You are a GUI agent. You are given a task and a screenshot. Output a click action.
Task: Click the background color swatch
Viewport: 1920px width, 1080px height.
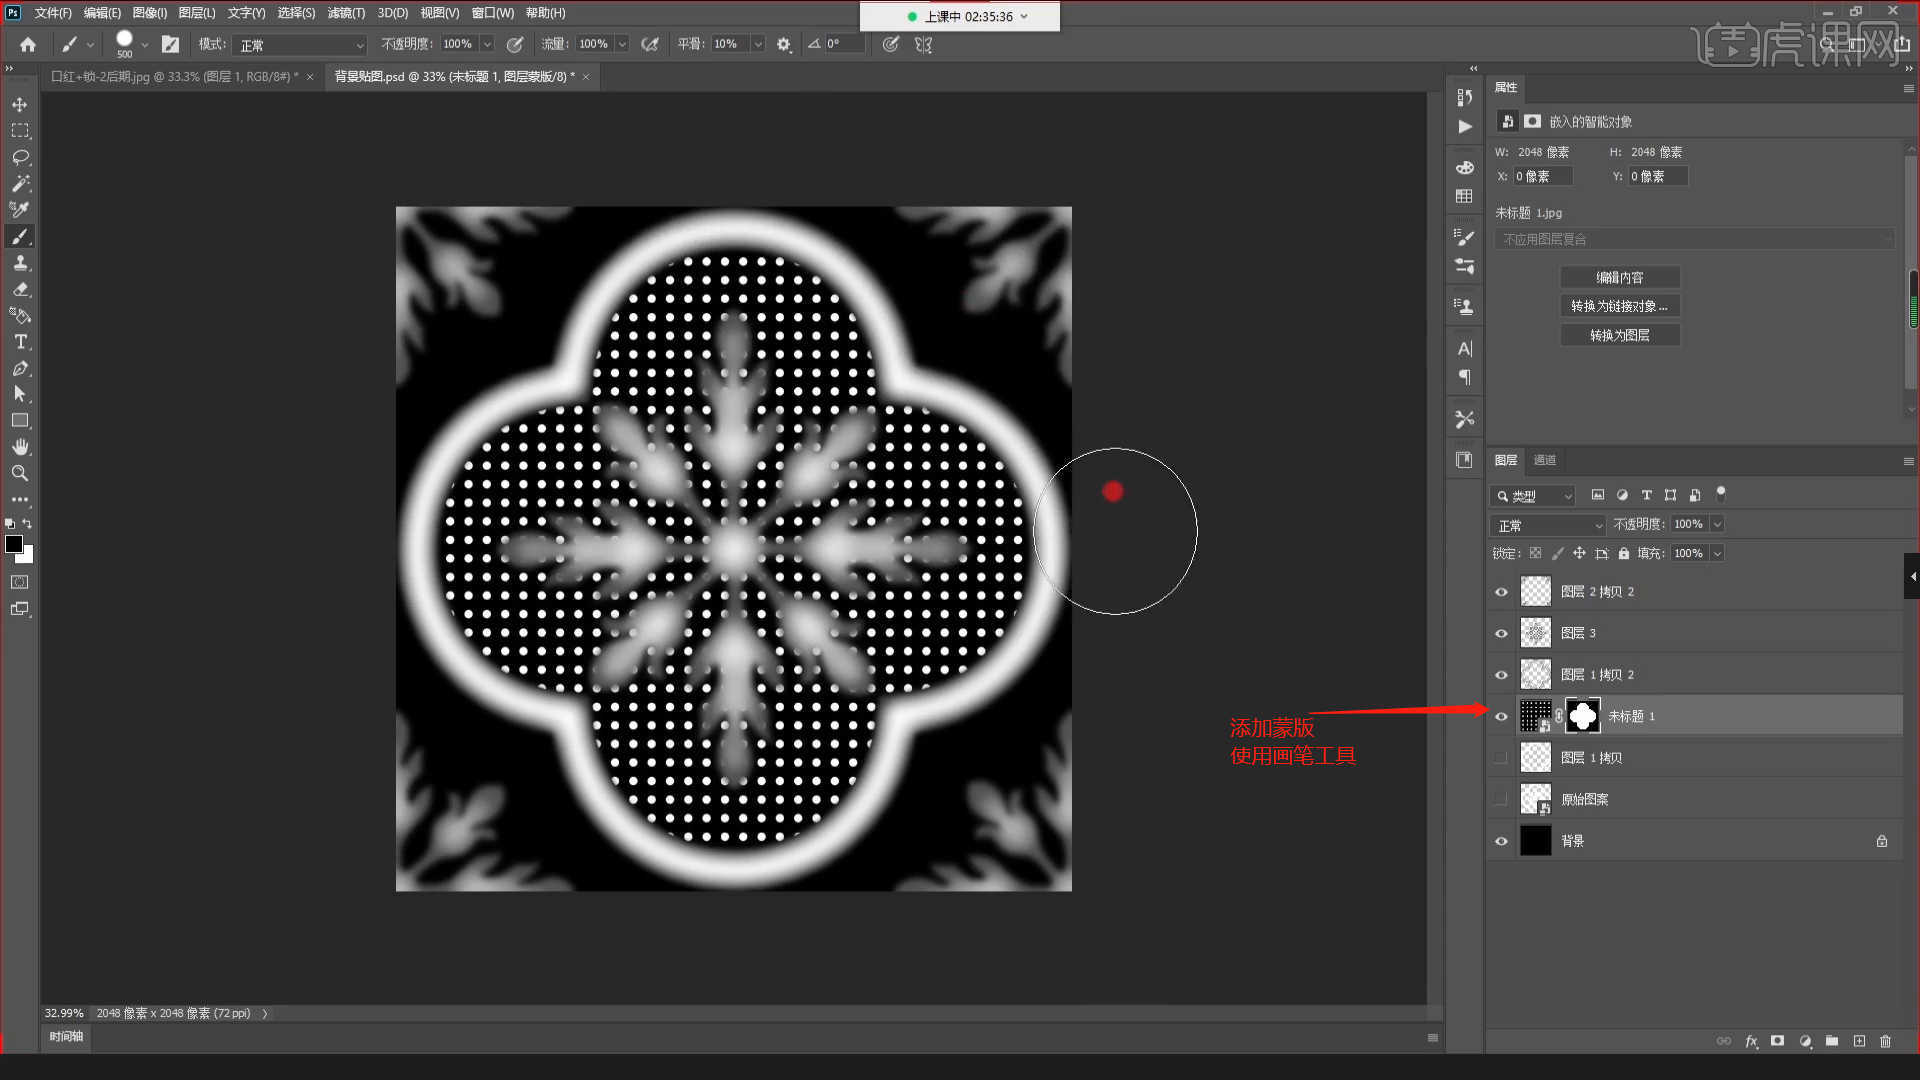27,557
